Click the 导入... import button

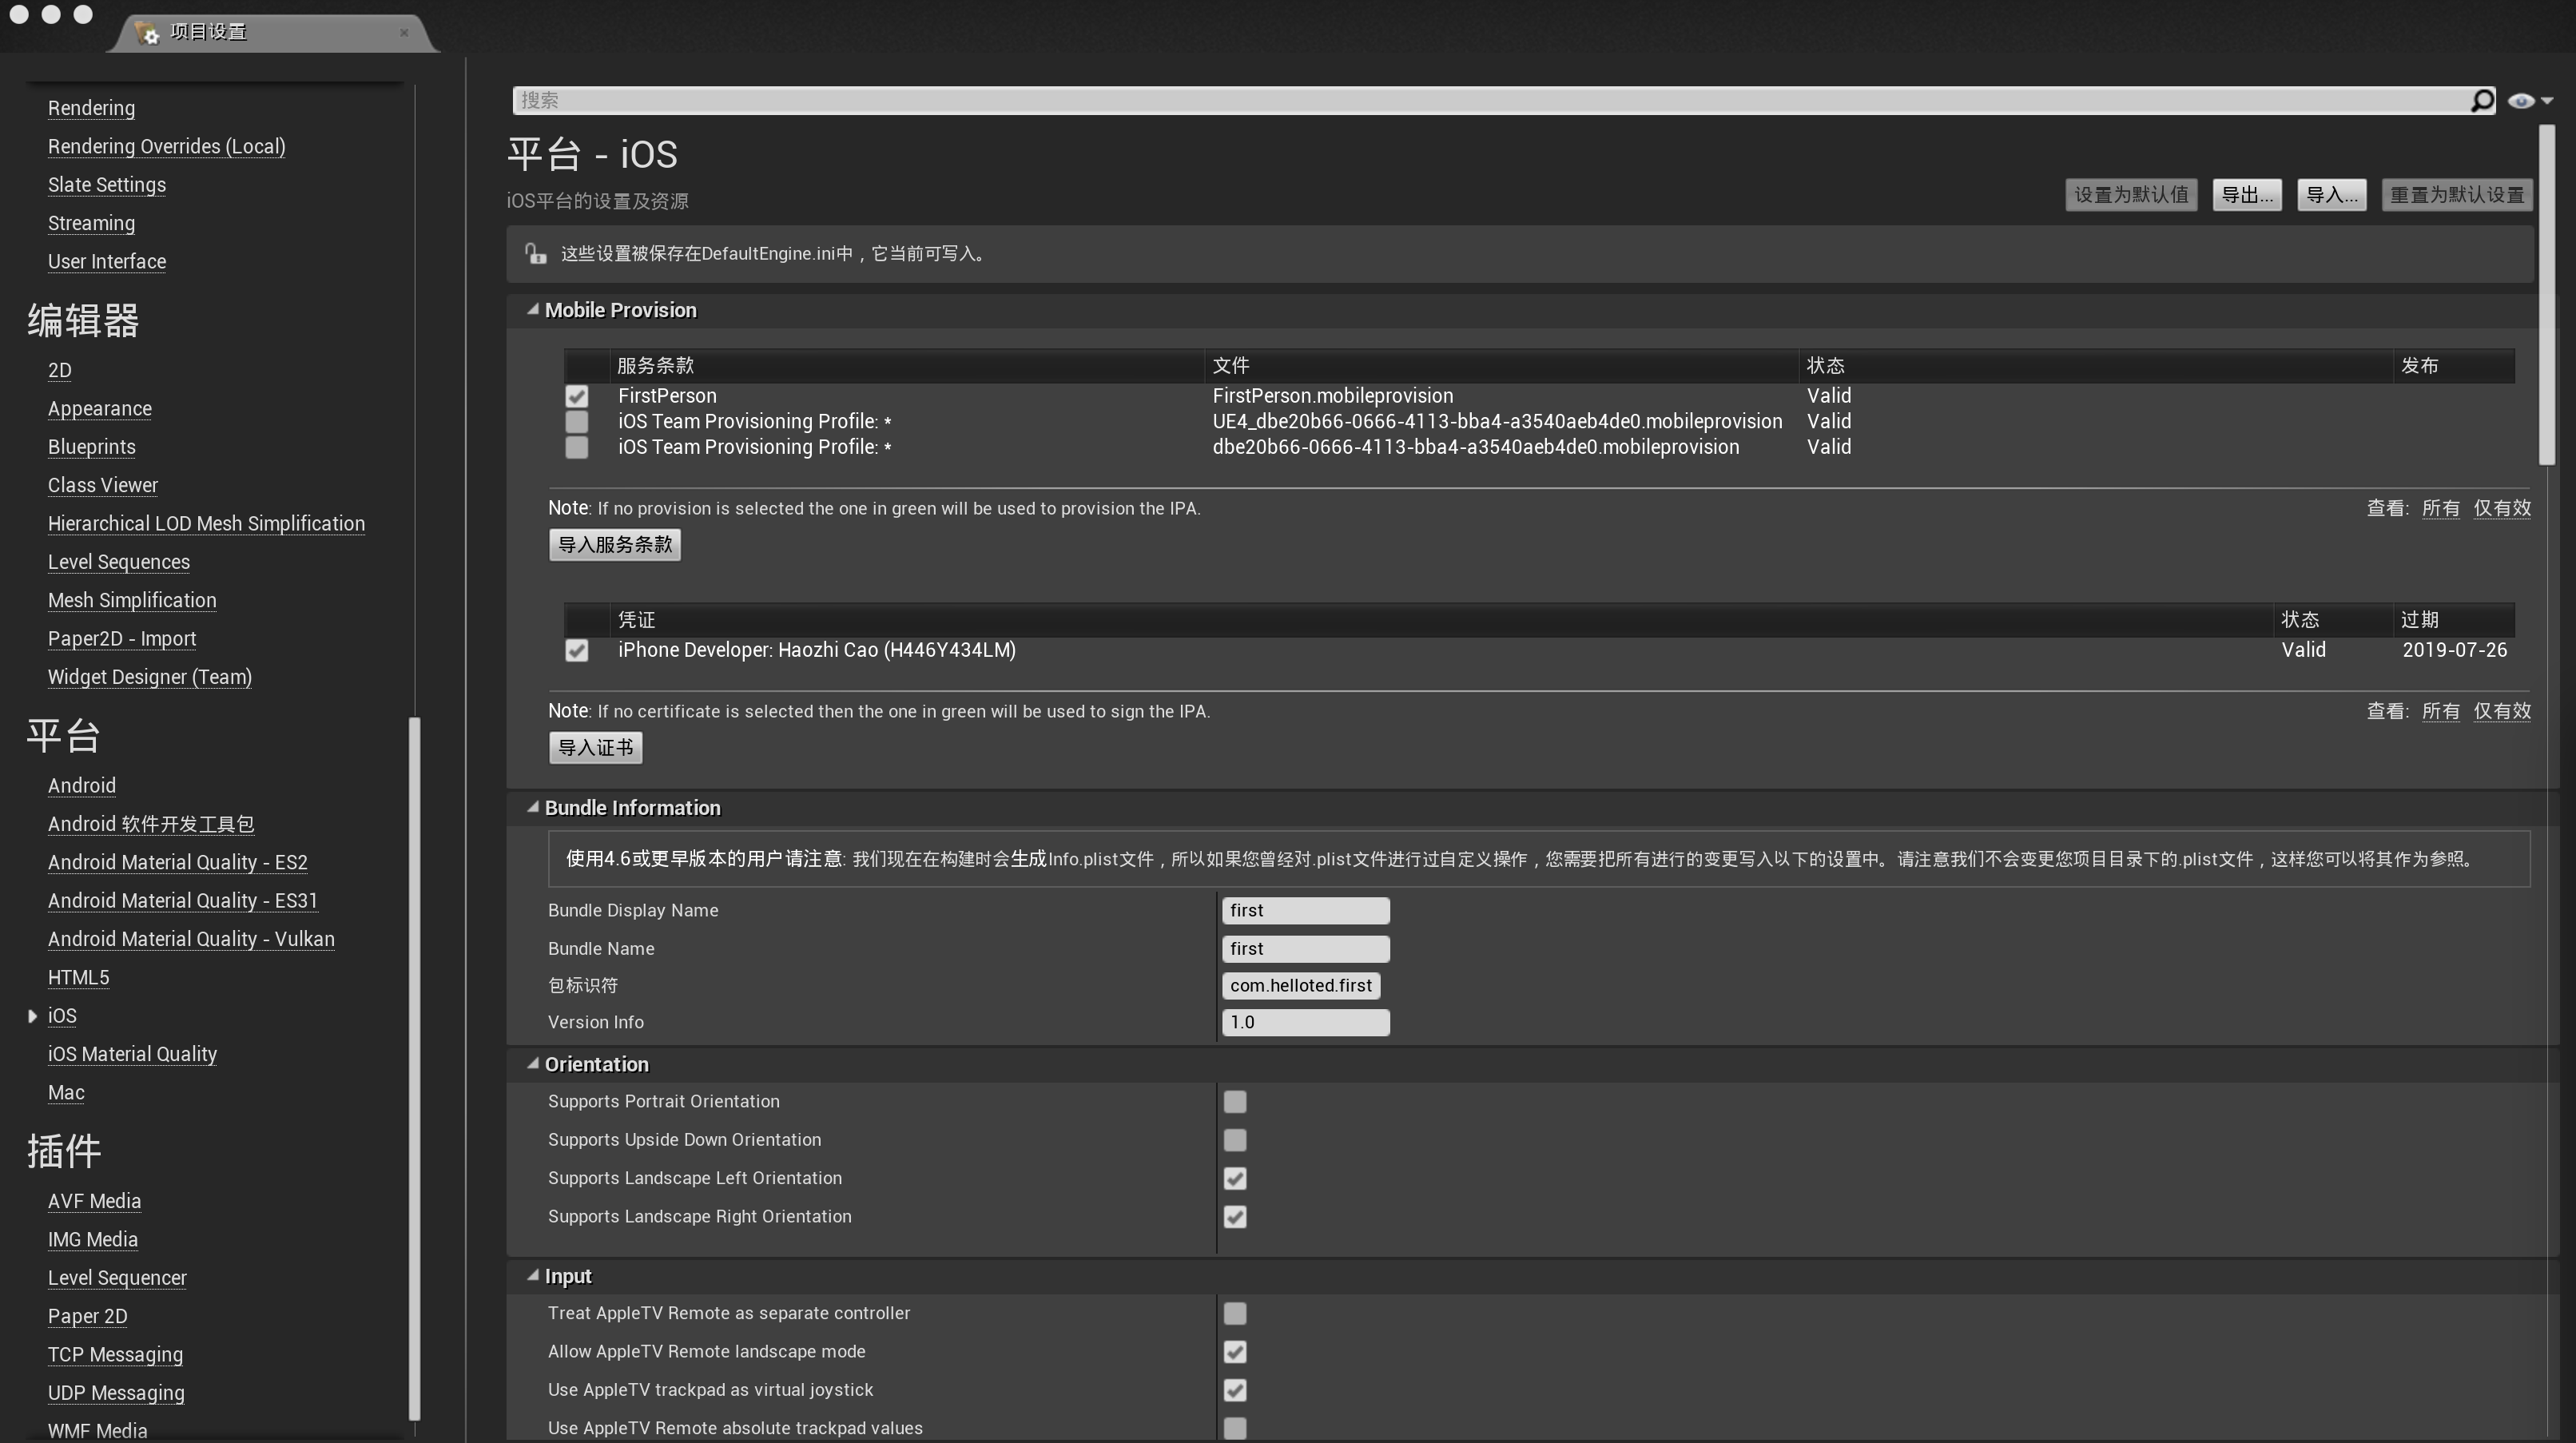(x=2331, y=195)
